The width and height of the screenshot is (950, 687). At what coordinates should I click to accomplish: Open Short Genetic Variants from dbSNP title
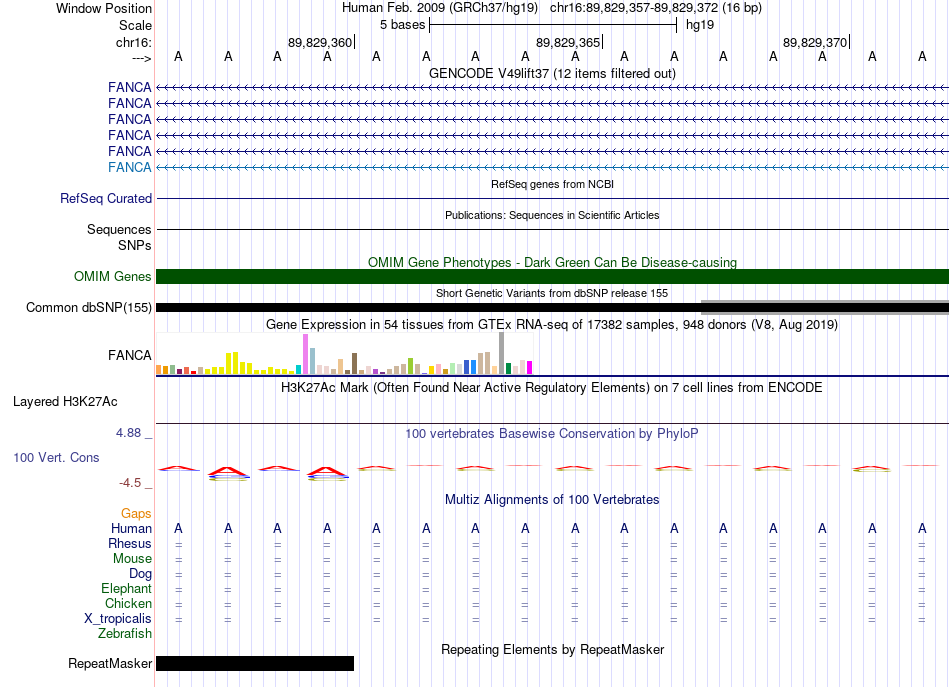[x=552, y=293]
